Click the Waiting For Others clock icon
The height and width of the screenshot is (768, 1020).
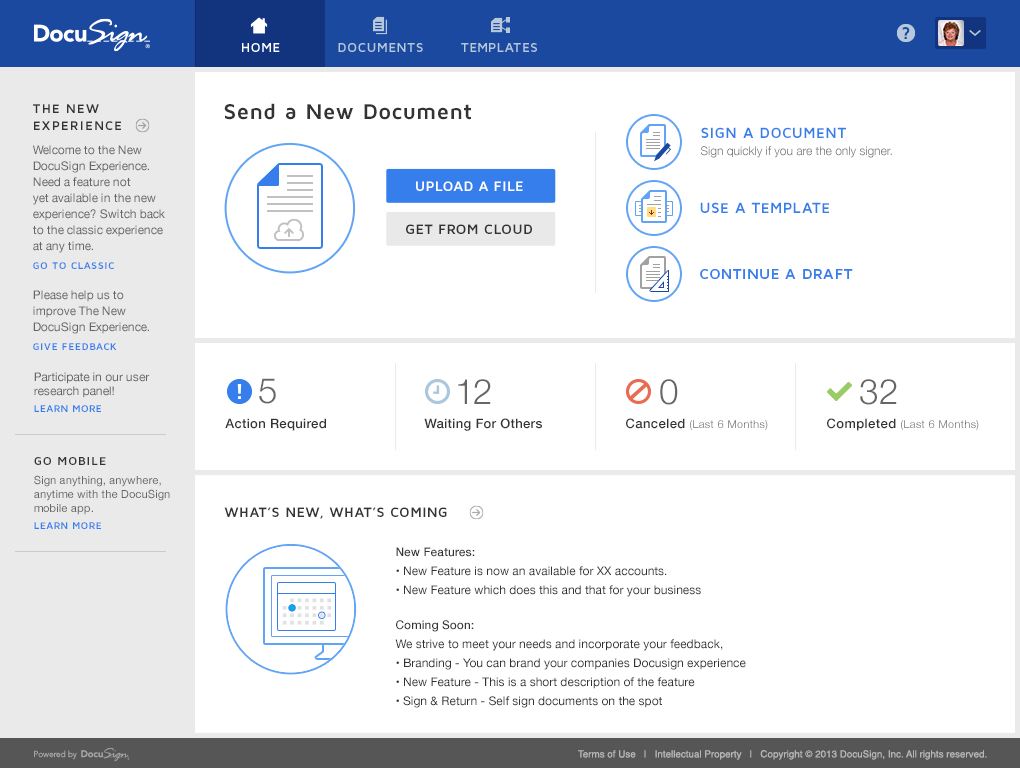coord(437,391)
